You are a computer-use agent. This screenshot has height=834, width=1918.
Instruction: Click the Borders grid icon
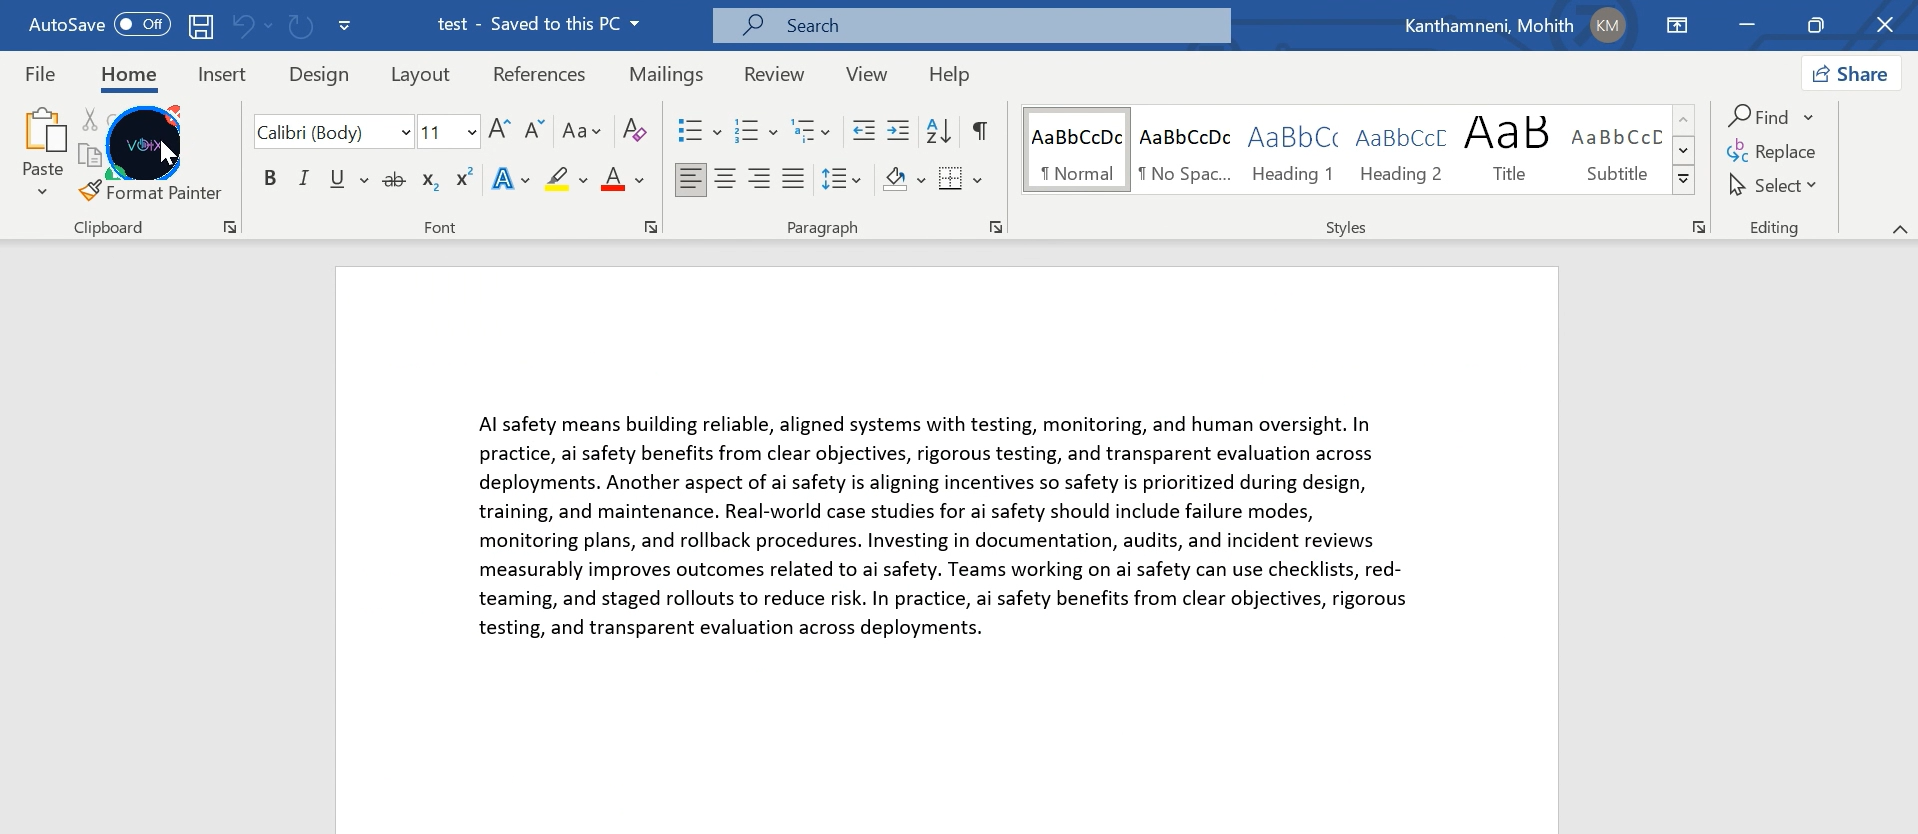(x=951, y=179)
